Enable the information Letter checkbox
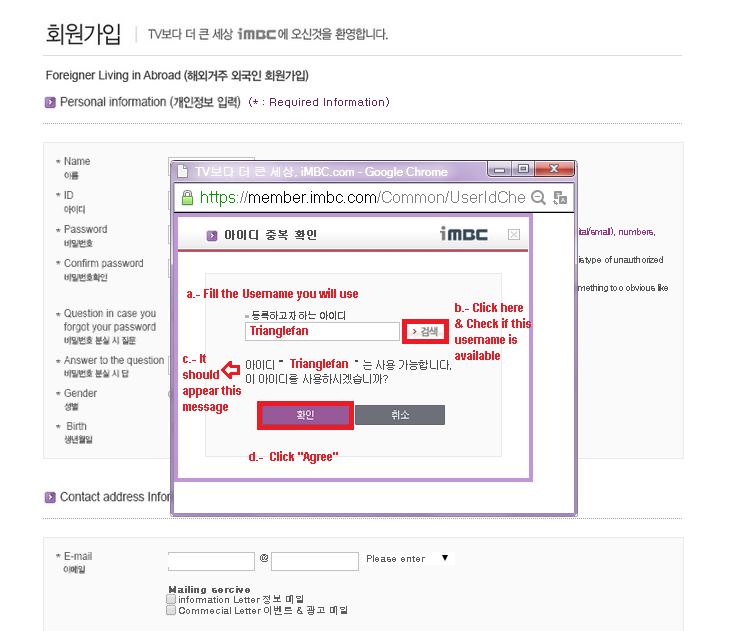This screenshot has height=631, width=732. 171,599
